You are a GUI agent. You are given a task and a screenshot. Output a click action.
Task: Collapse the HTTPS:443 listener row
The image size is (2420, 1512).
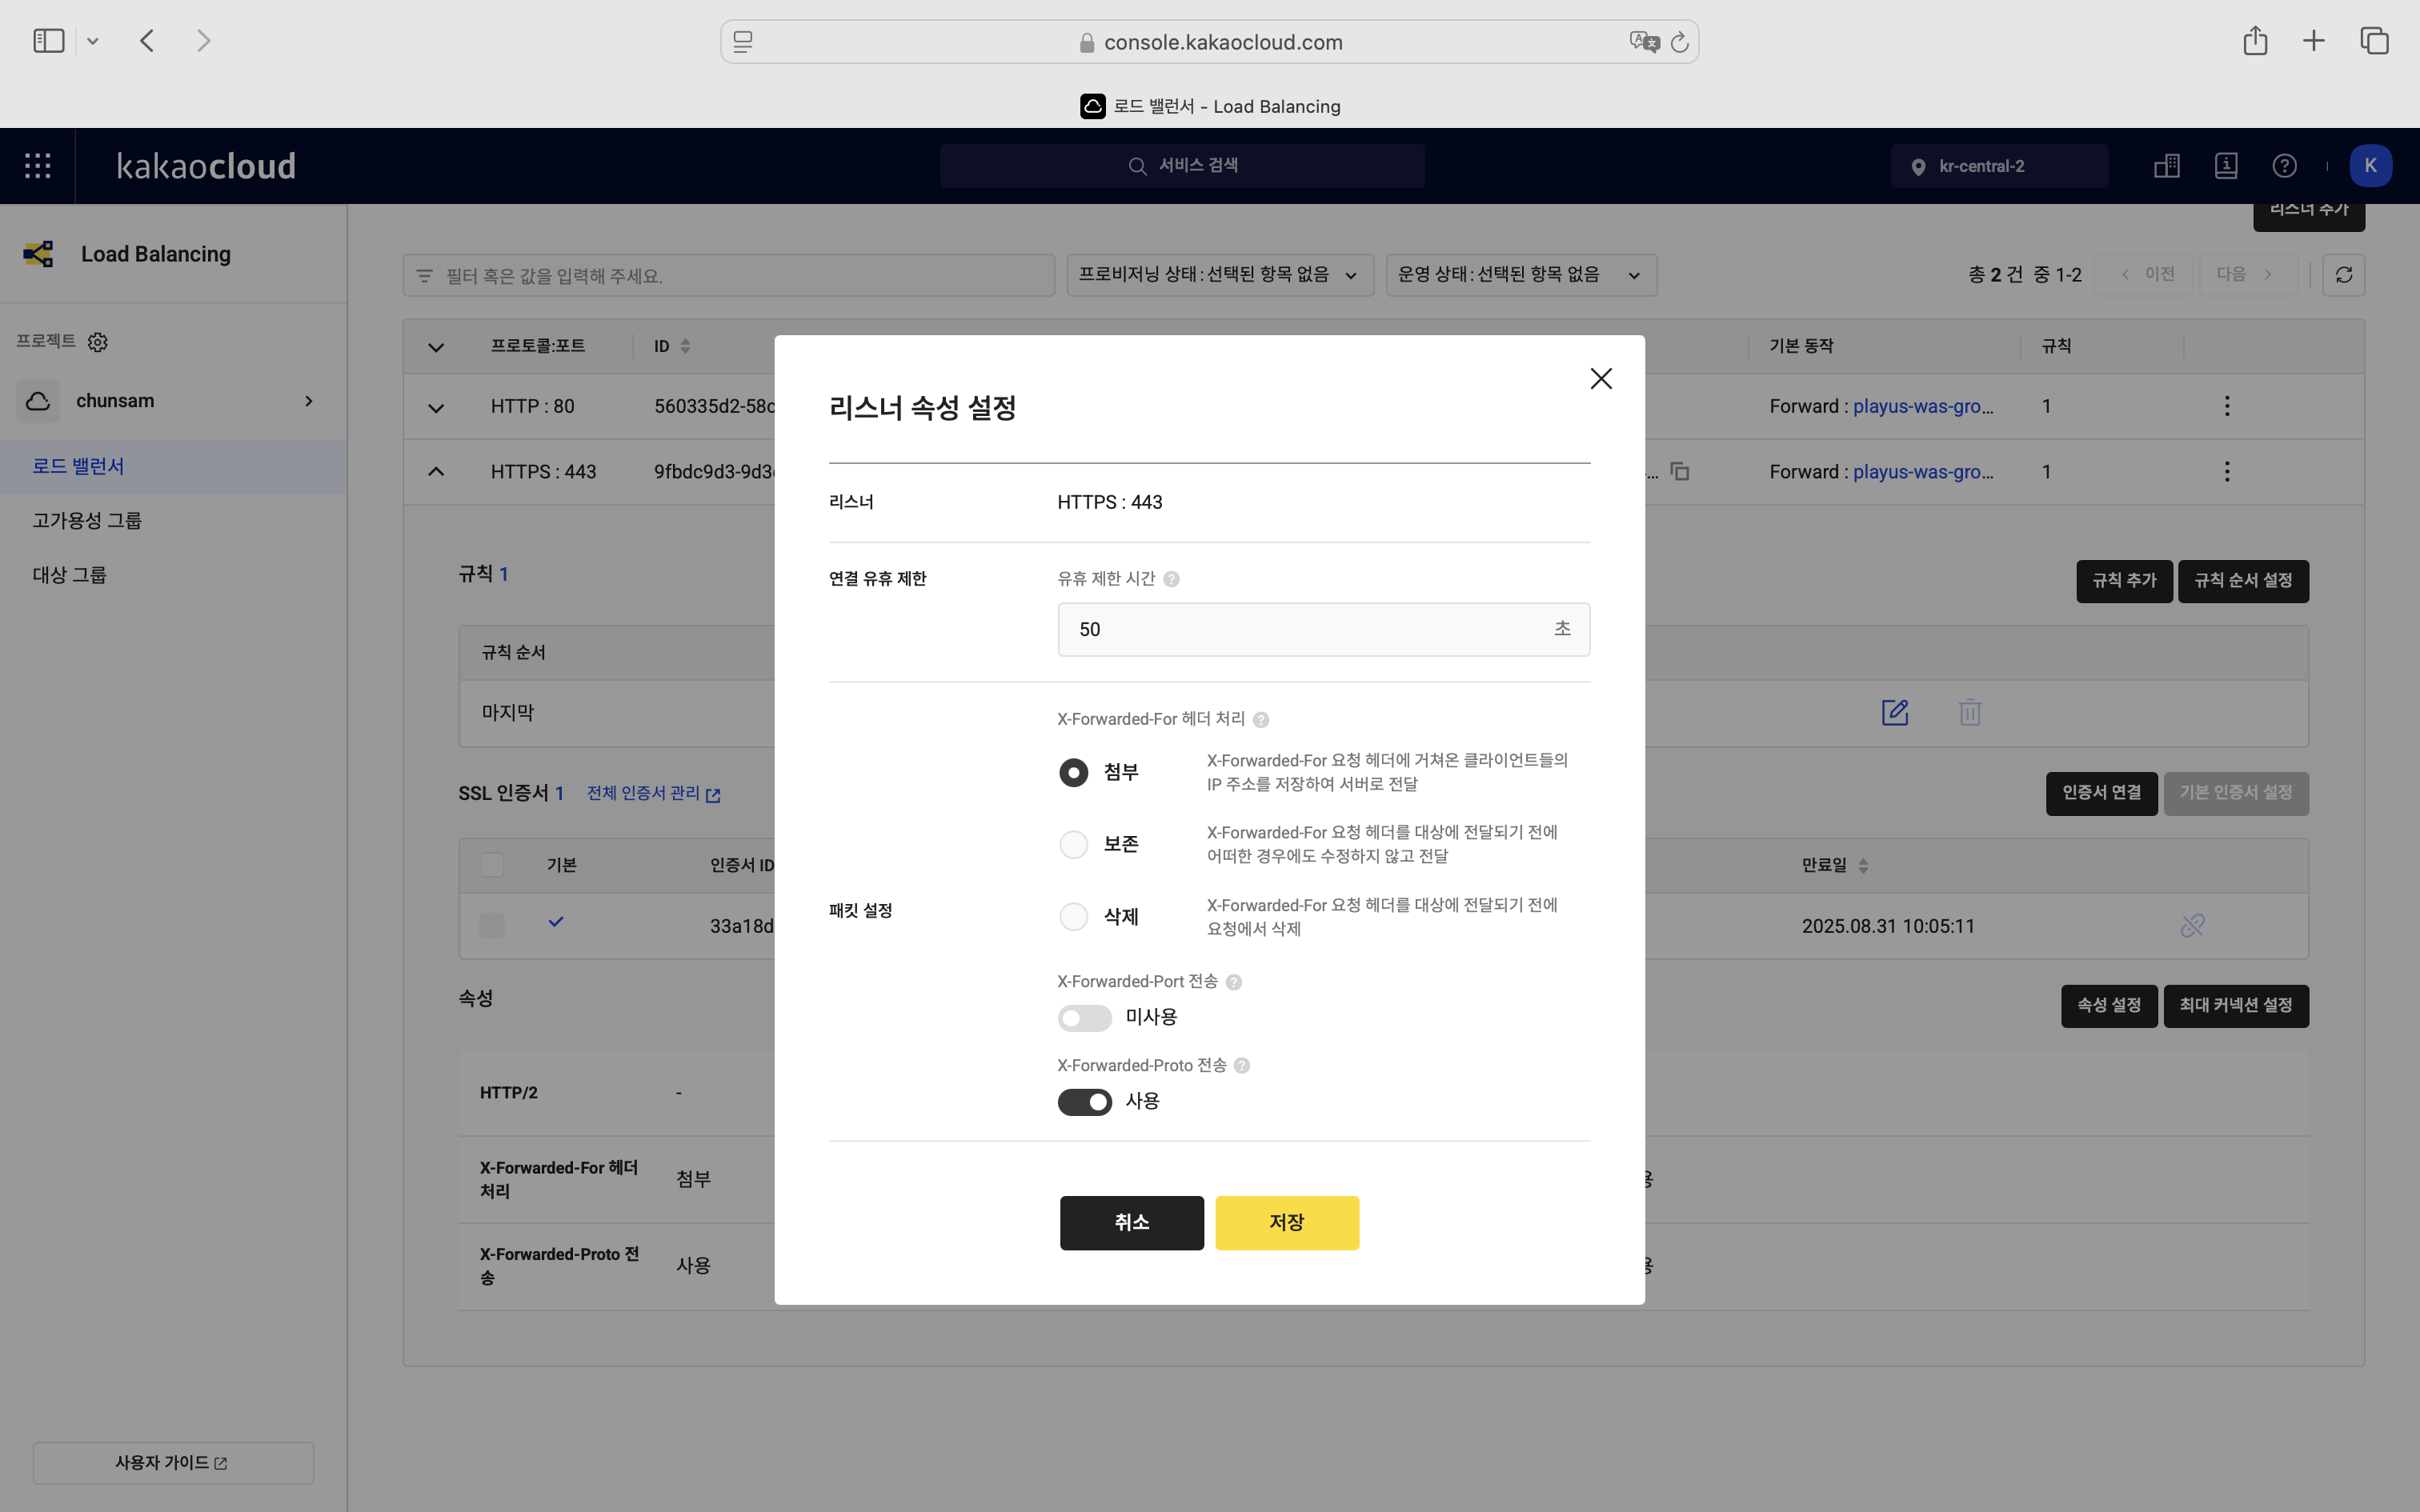[436, 471]
